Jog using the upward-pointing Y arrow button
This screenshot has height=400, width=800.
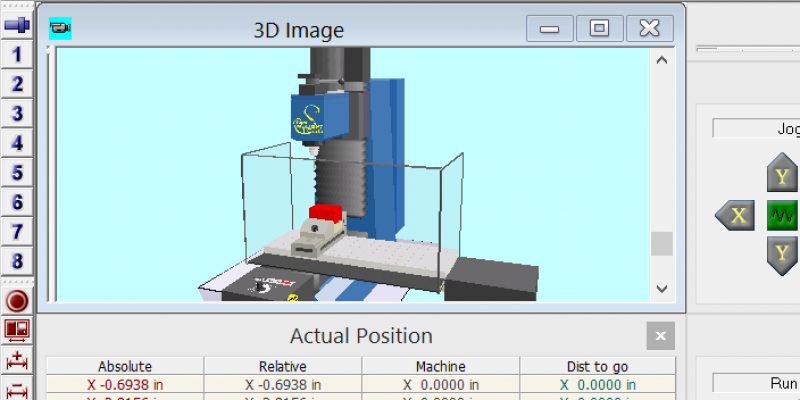(781, 177)
